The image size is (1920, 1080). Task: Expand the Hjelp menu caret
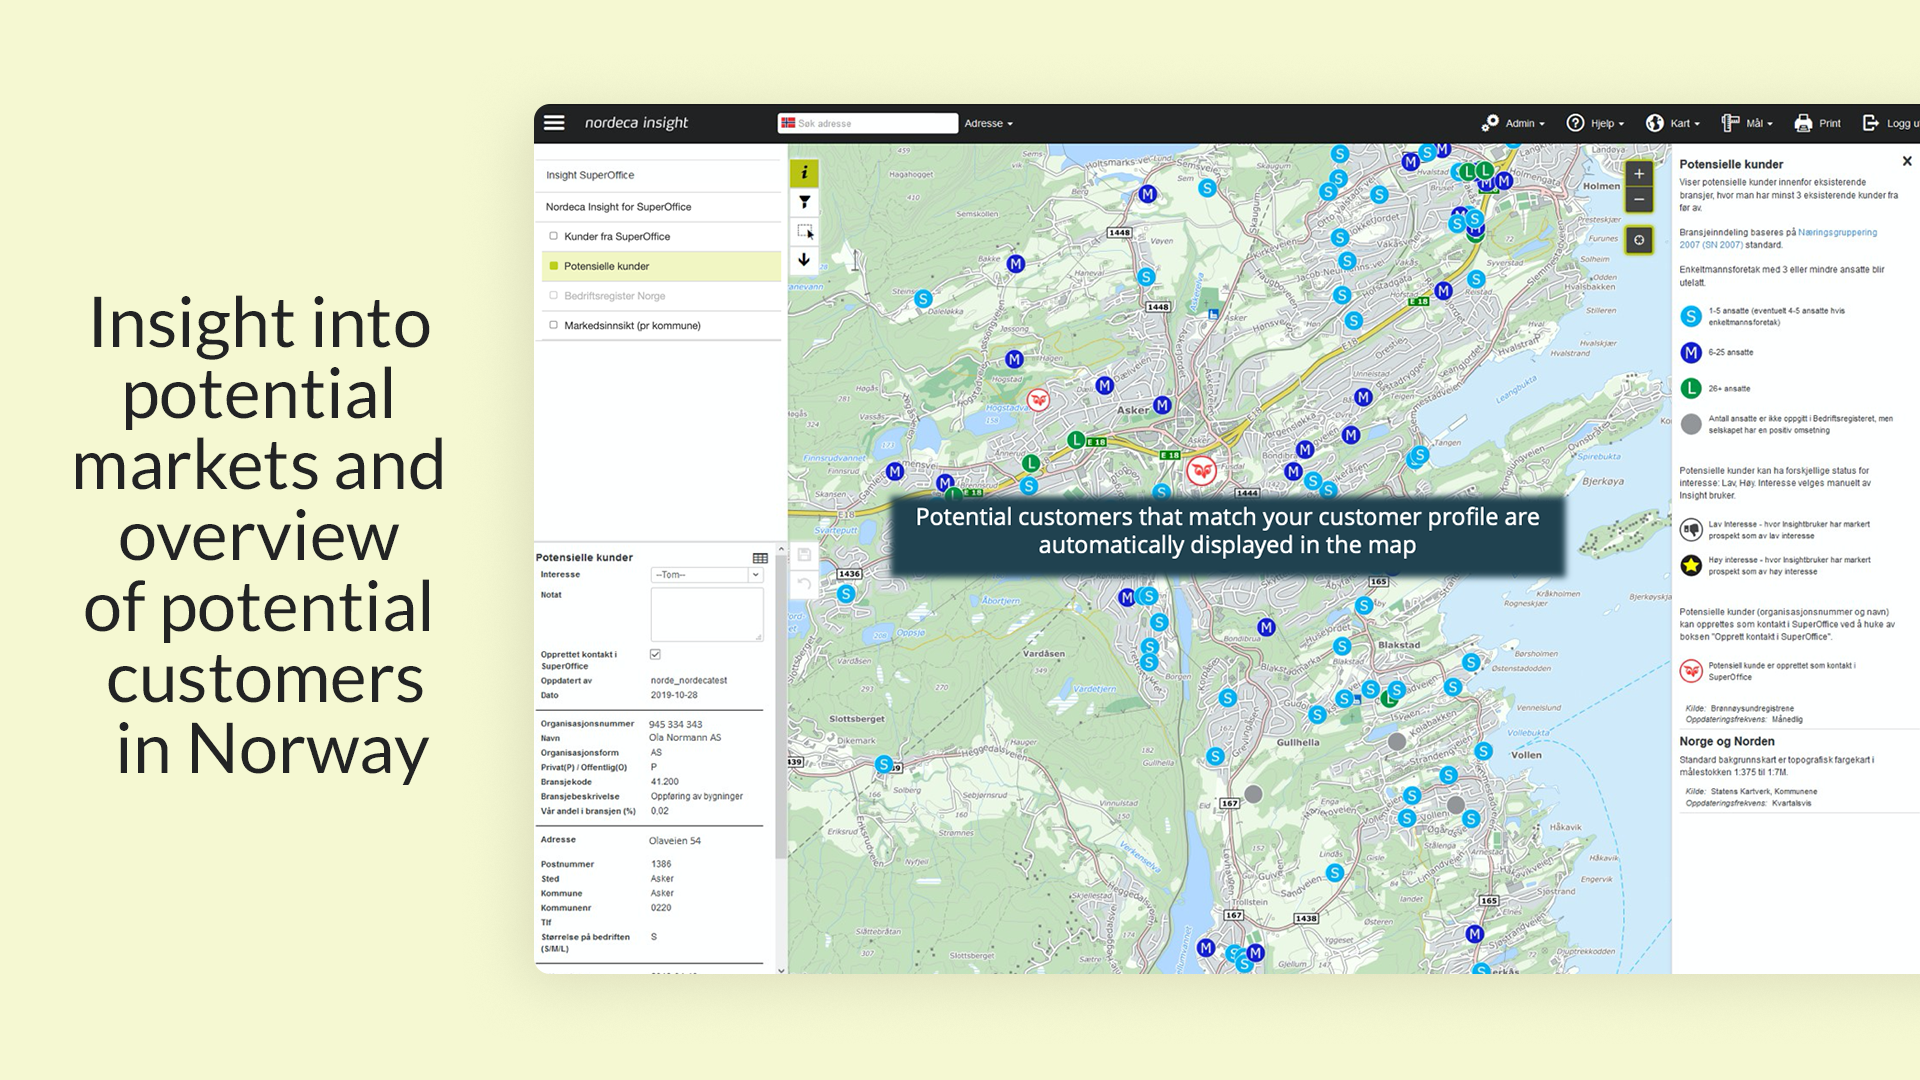[x=1621, y=124]
